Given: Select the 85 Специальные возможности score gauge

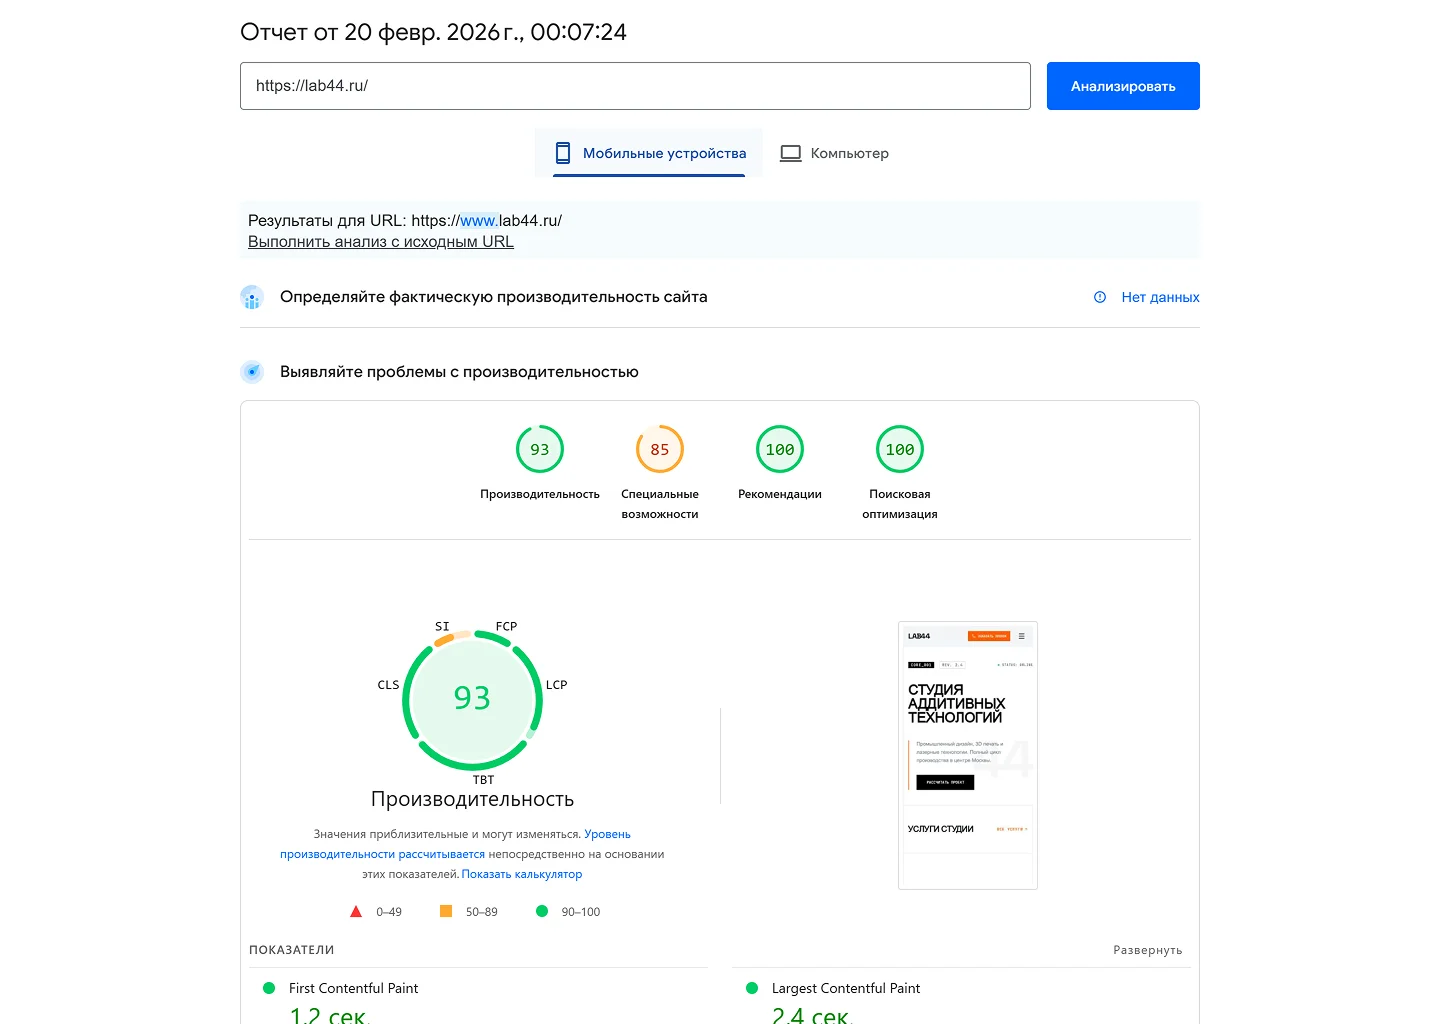Looking at the screenshot, I should tap(660, 450).
